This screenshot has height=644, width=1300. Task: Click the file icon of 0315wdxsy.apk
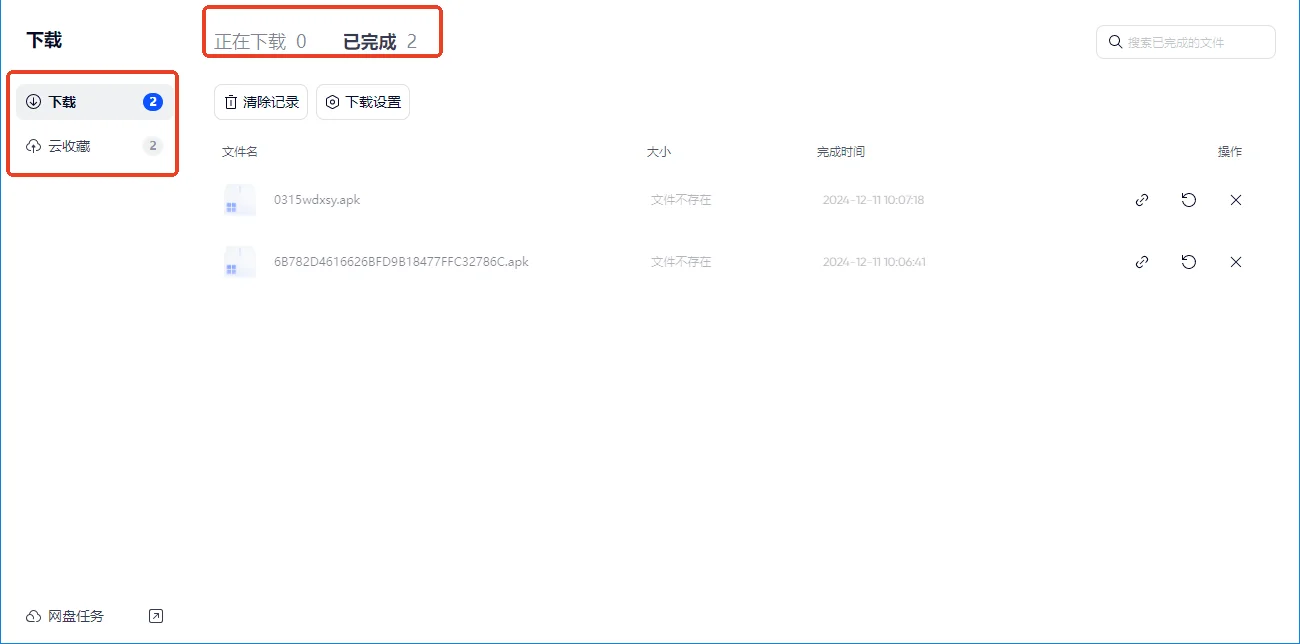(x=240, y=200)
